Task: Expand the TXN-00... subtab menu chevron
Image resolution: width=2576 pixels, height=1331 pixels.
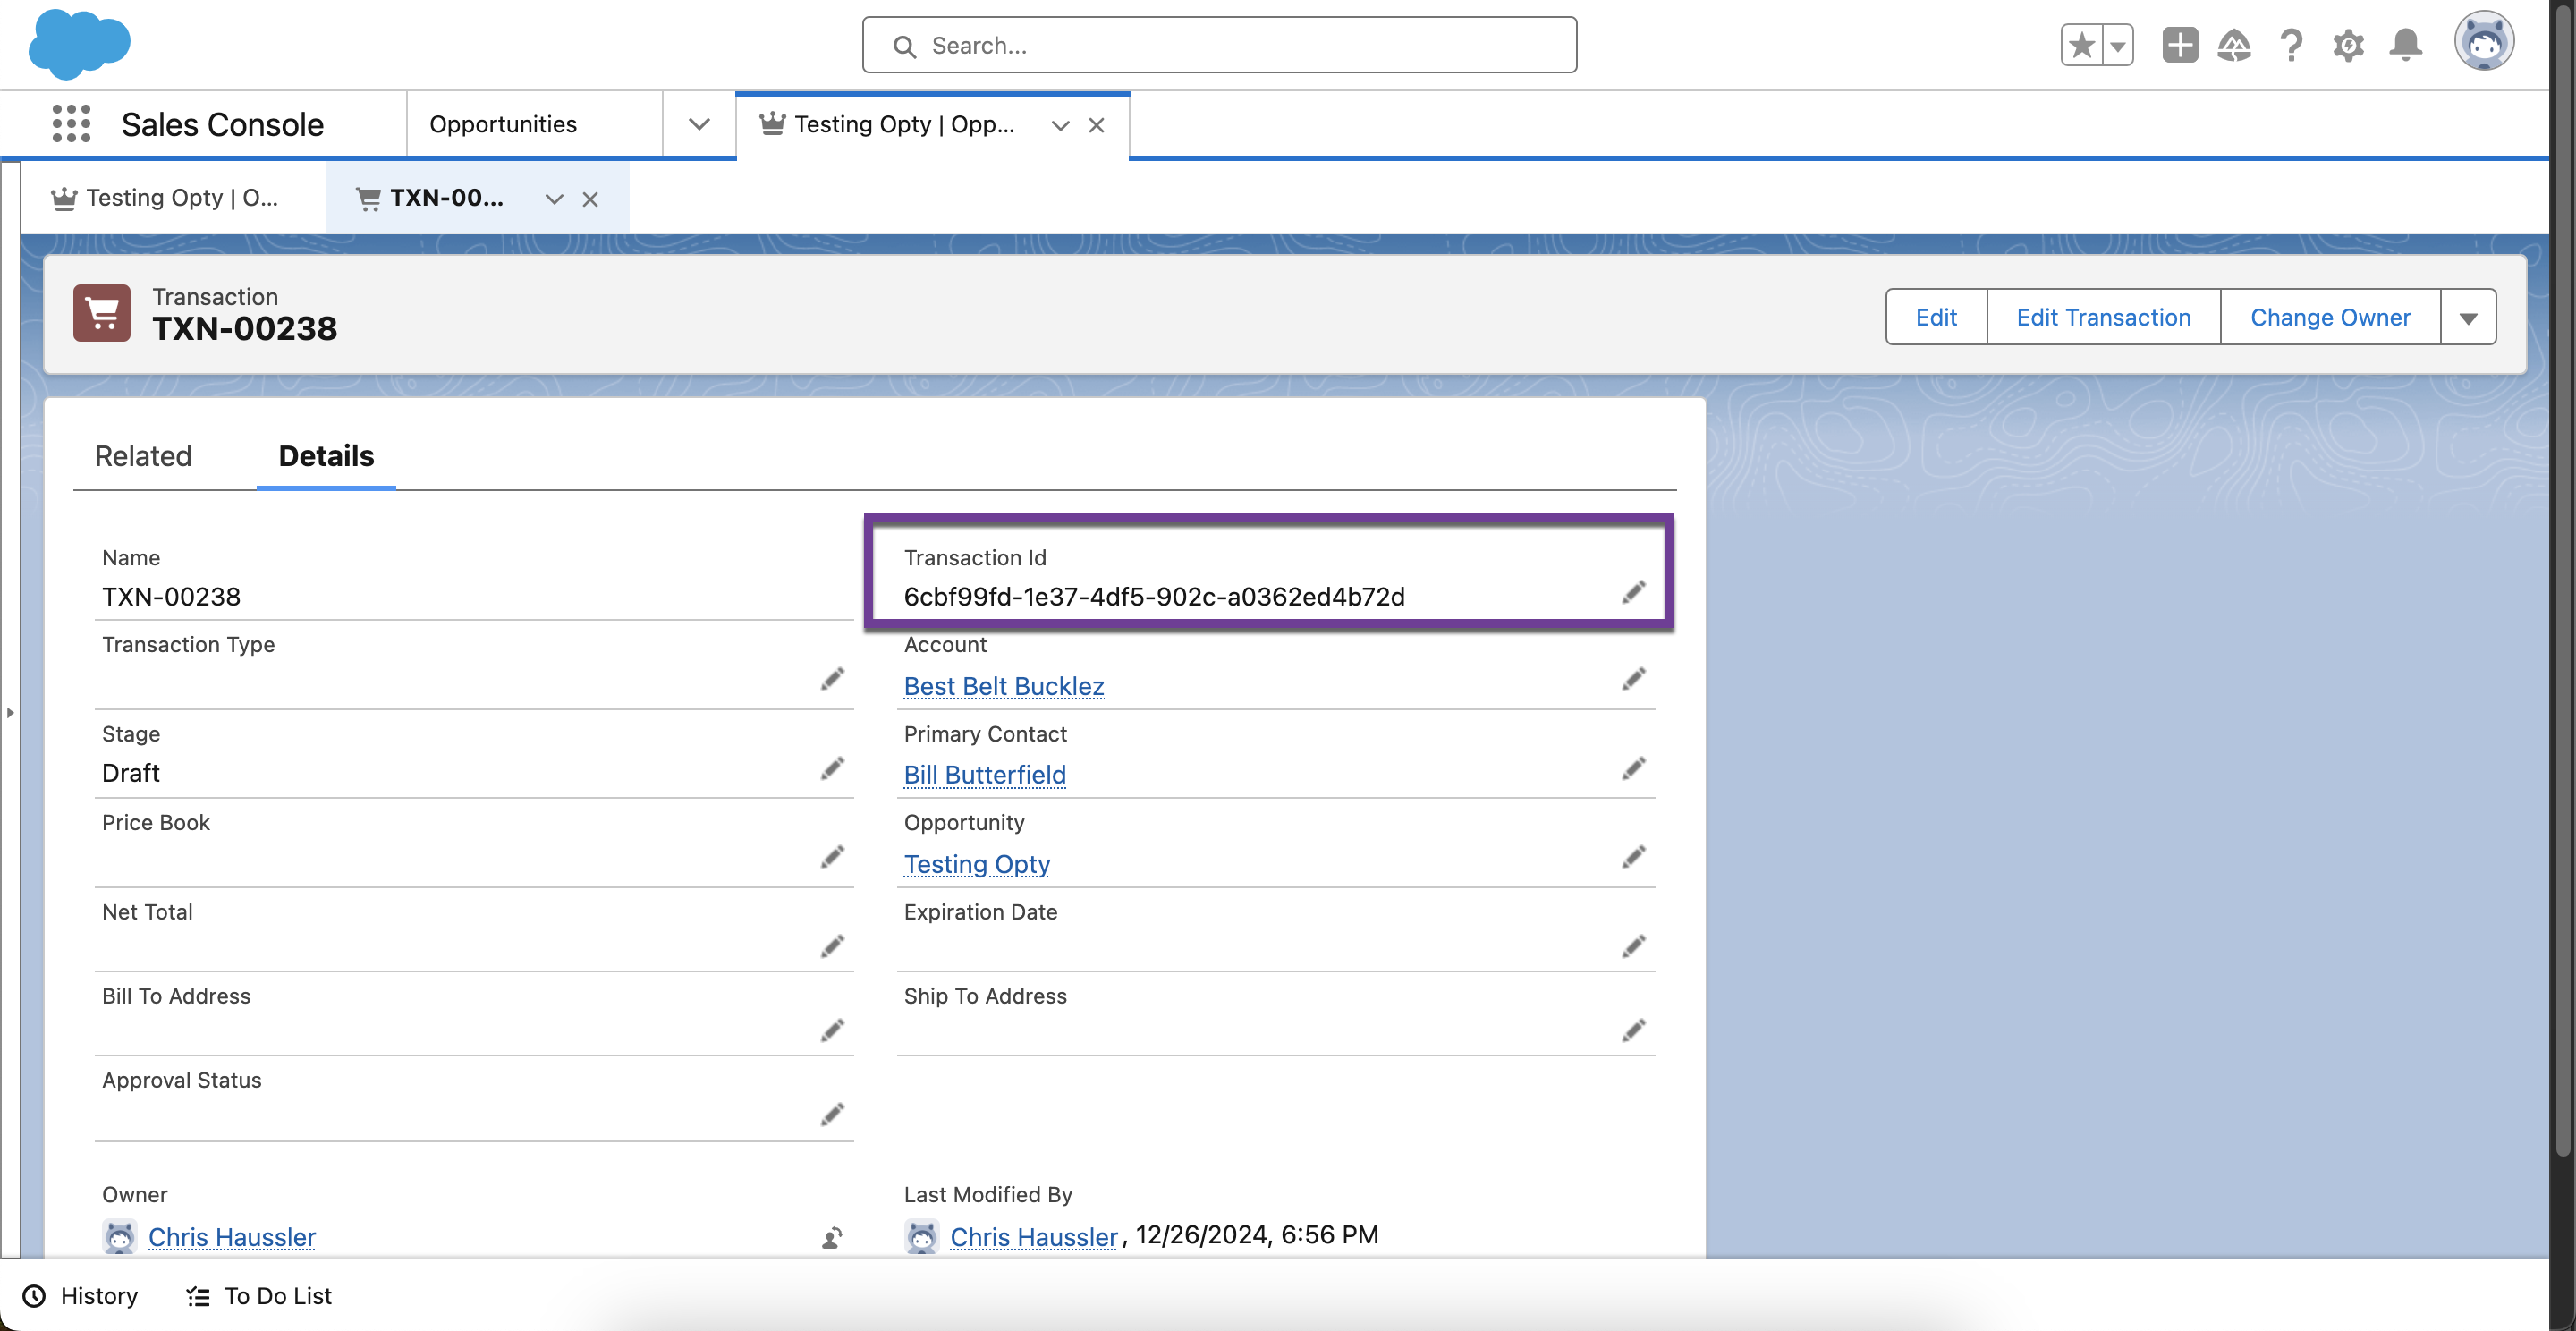Action: [554, 199]
